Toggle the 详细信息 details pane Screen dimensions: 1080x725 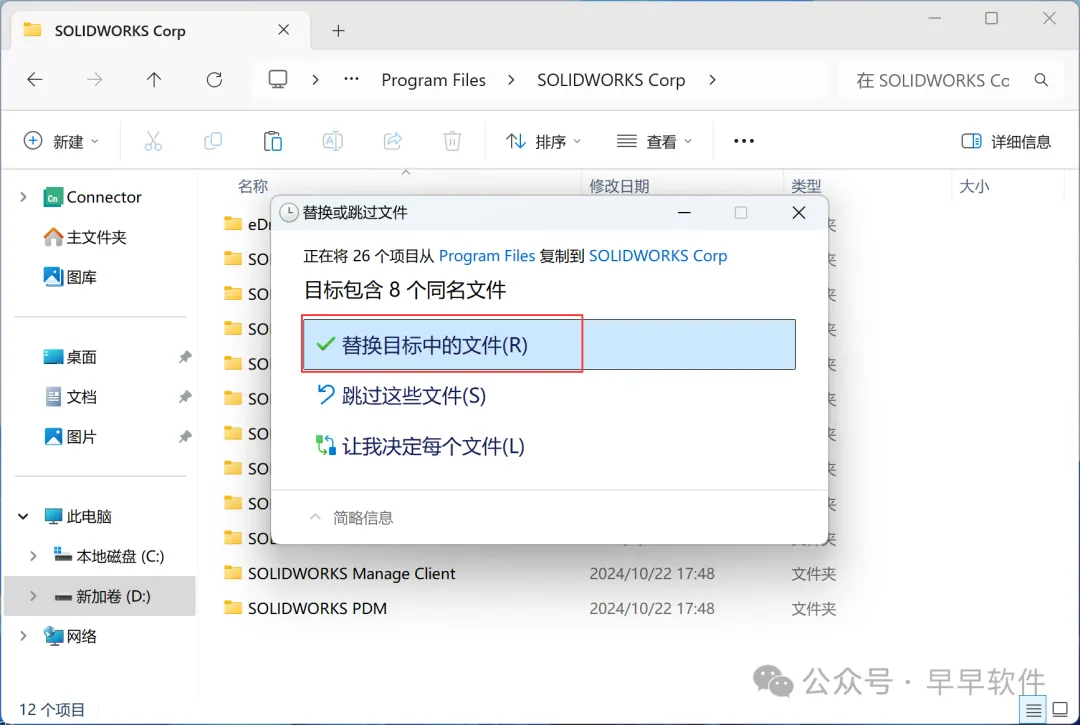1006,141
